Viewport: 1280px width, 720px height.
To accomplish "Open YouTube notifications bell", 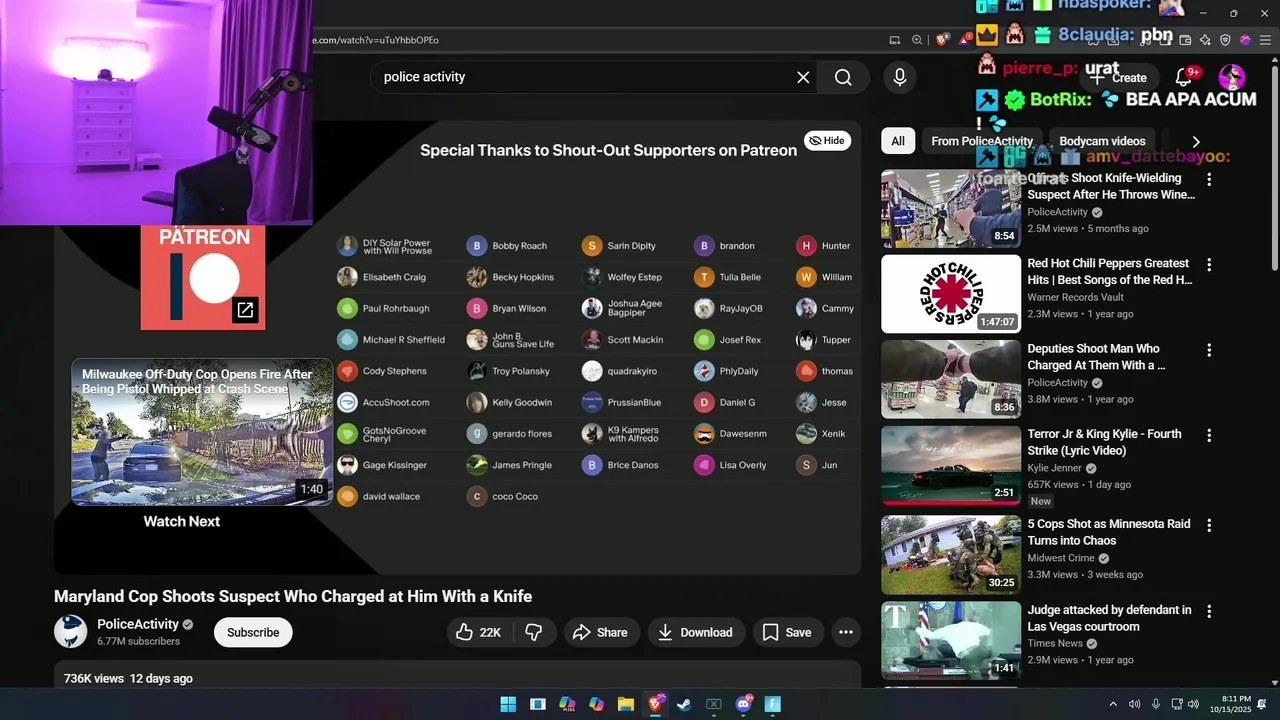I will tap(1183, 77).
